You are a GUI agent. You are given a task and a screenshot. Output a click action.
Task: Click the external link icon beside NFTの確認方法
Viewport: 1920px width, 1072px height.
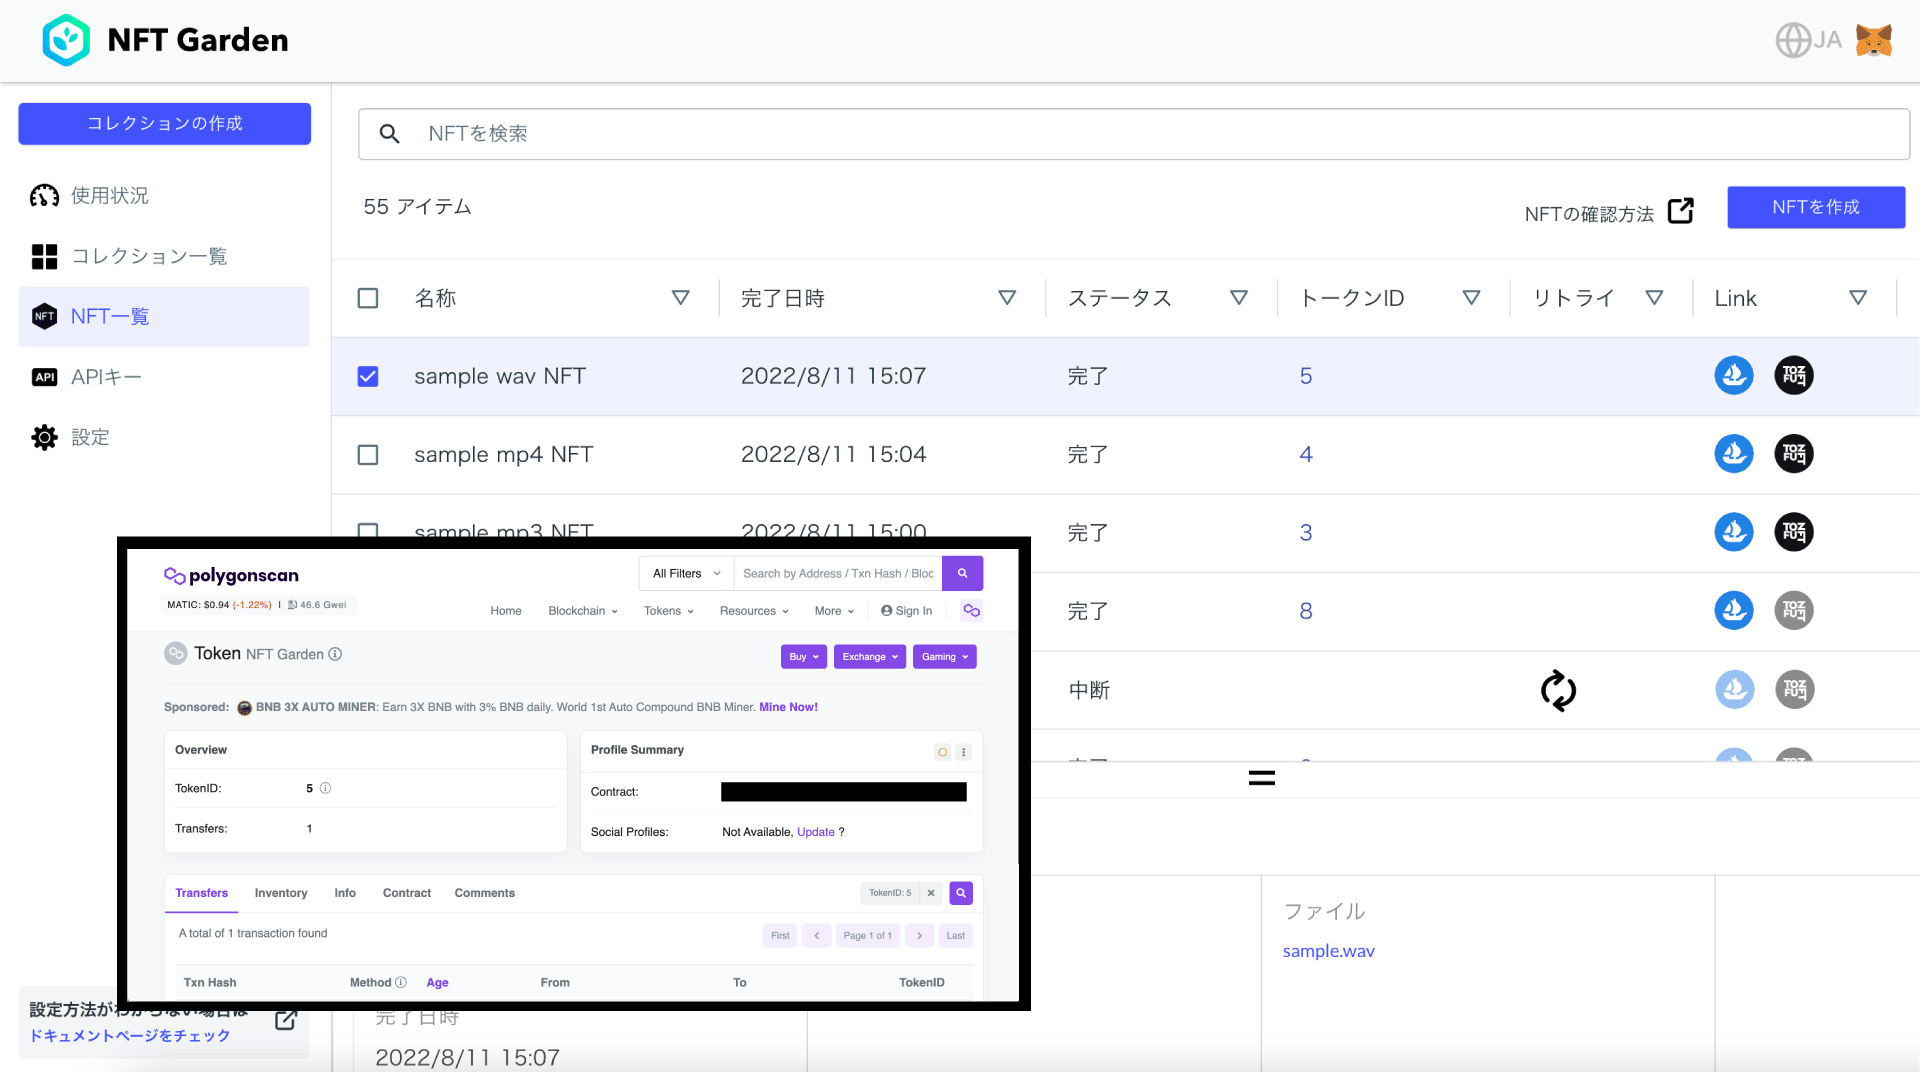pyautogui.click(x=1681, y=211)
